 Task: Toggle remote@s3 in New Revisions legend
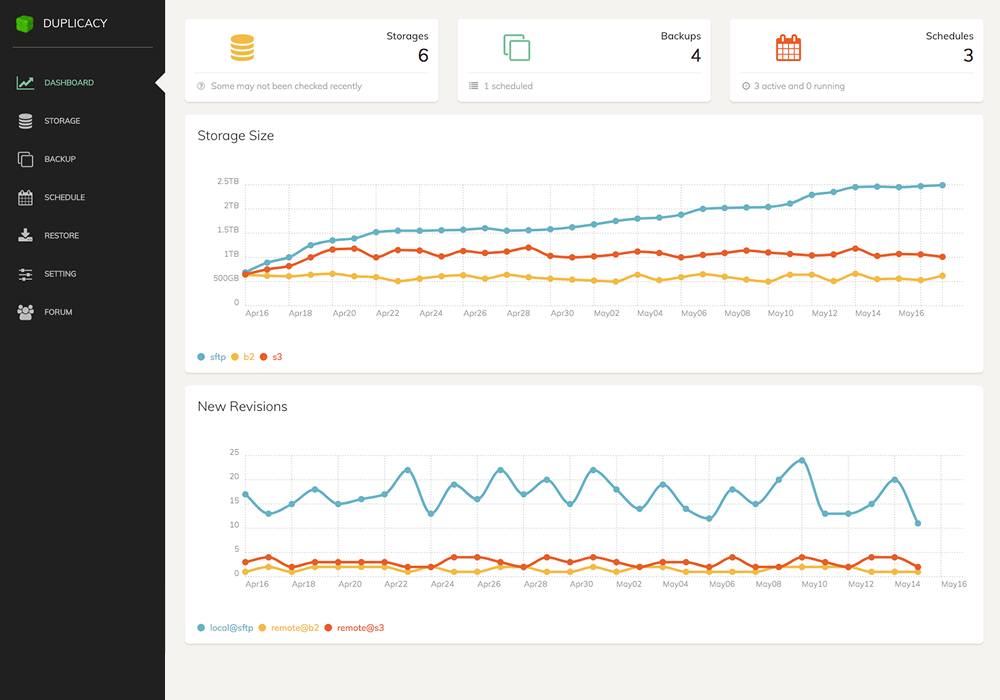click(x=359, y=628)
